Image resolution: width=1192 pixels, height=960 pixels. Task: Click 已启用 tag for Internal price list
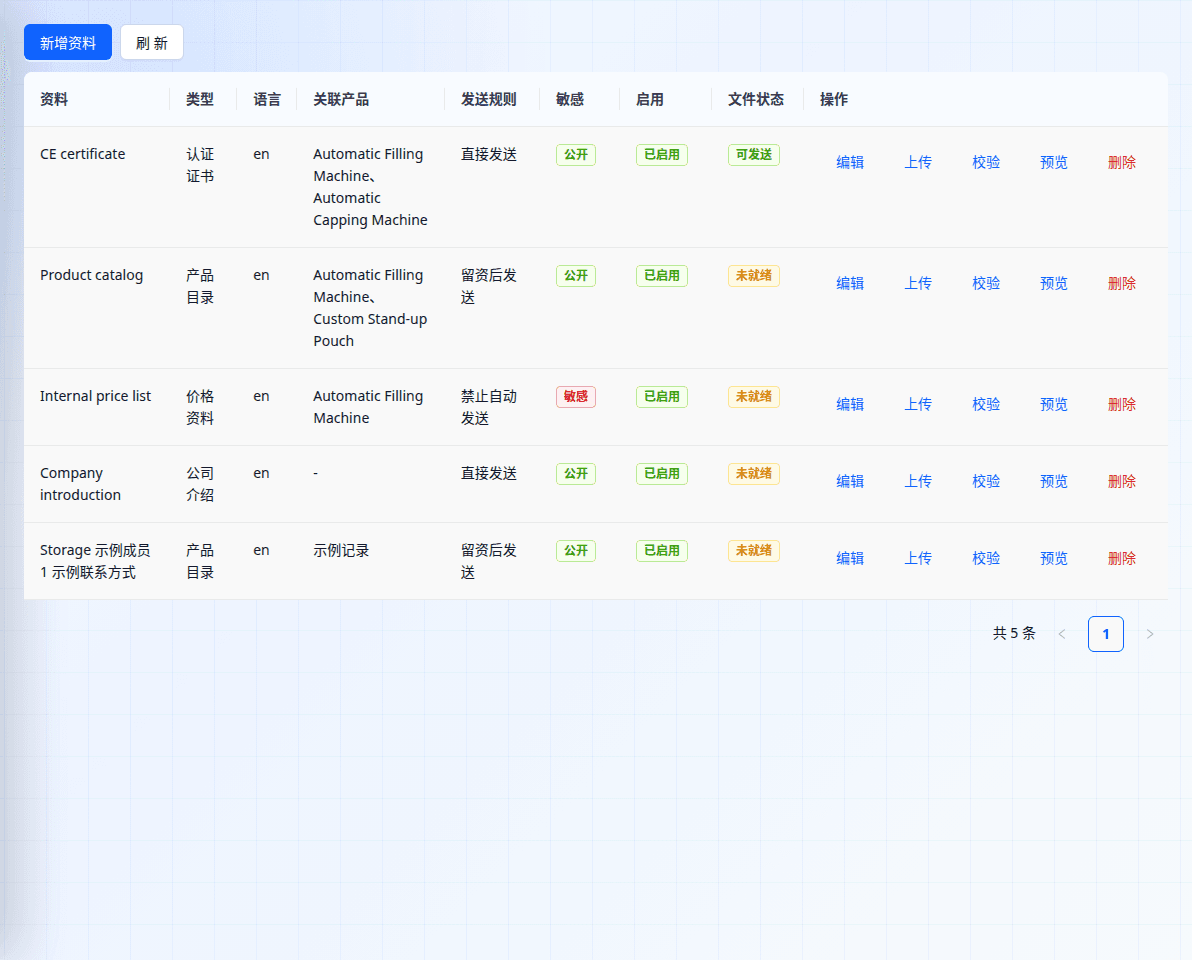pyautogui.click(x=661, y=397)
